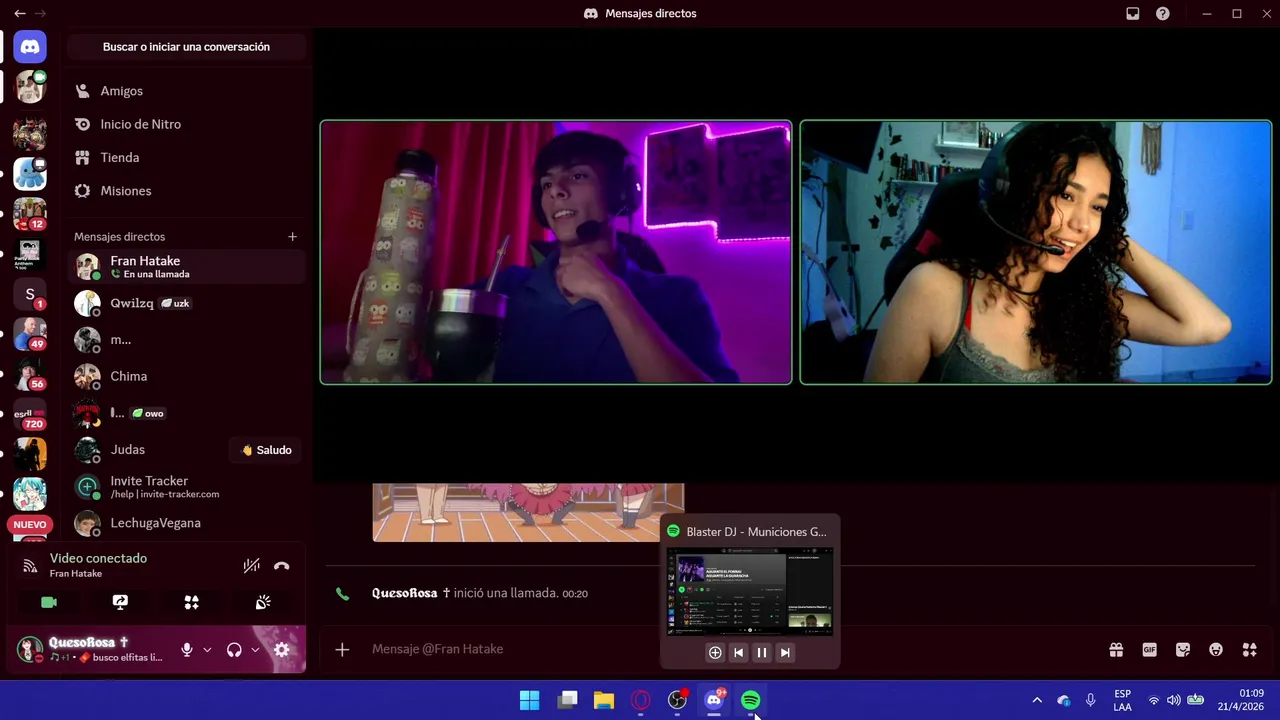The image size is (1280, 720).
Task: Add attachment with message plus button
Action: coord(342,649)
